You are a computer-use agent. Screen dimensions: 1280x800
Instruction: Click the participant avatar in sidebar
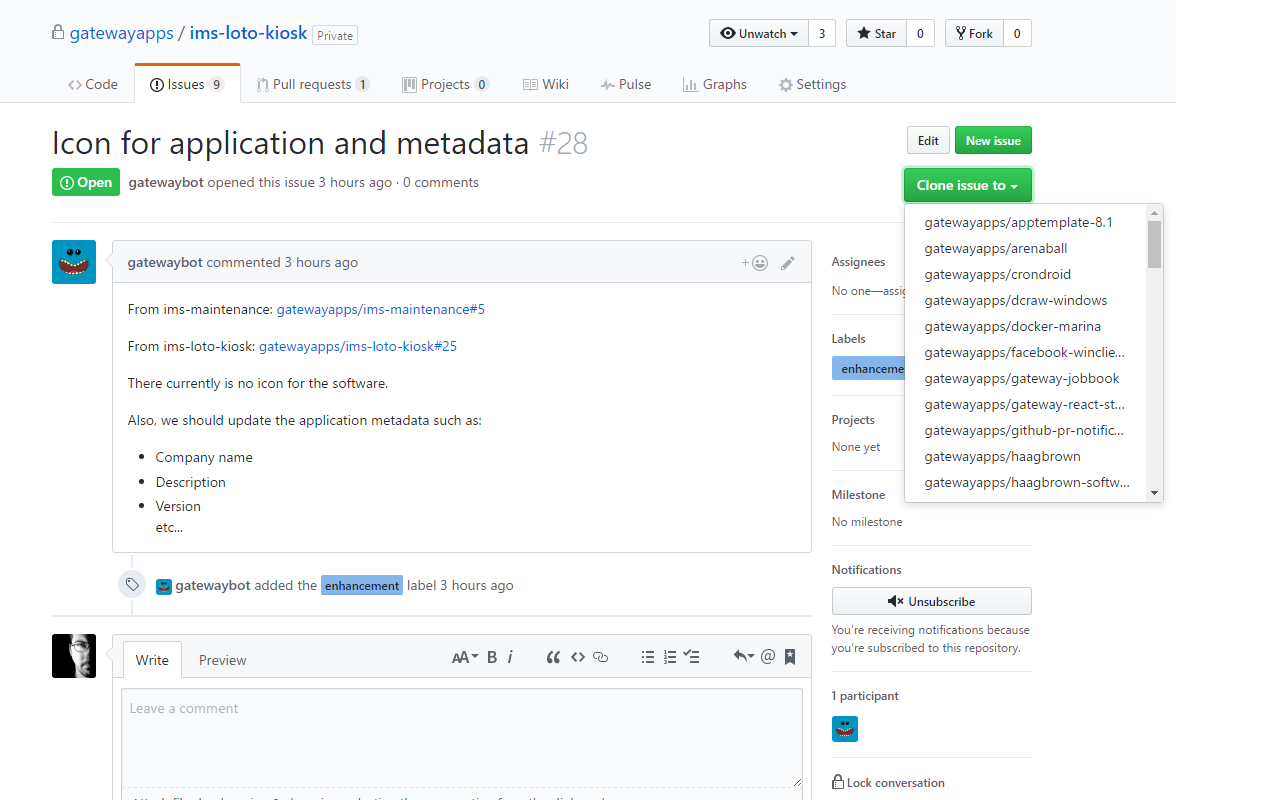pos(845,729)
